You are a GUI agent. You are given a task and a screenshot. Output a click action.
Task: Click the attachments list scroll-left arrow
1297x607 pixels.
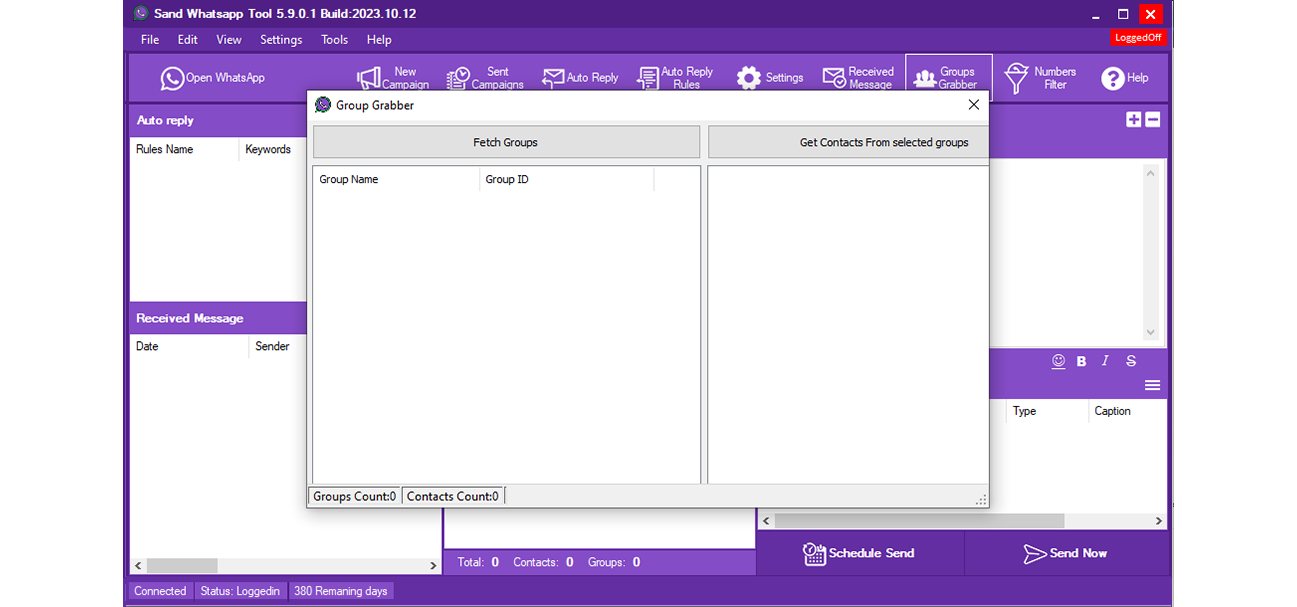pyautogui.click(x=766, y=521)
